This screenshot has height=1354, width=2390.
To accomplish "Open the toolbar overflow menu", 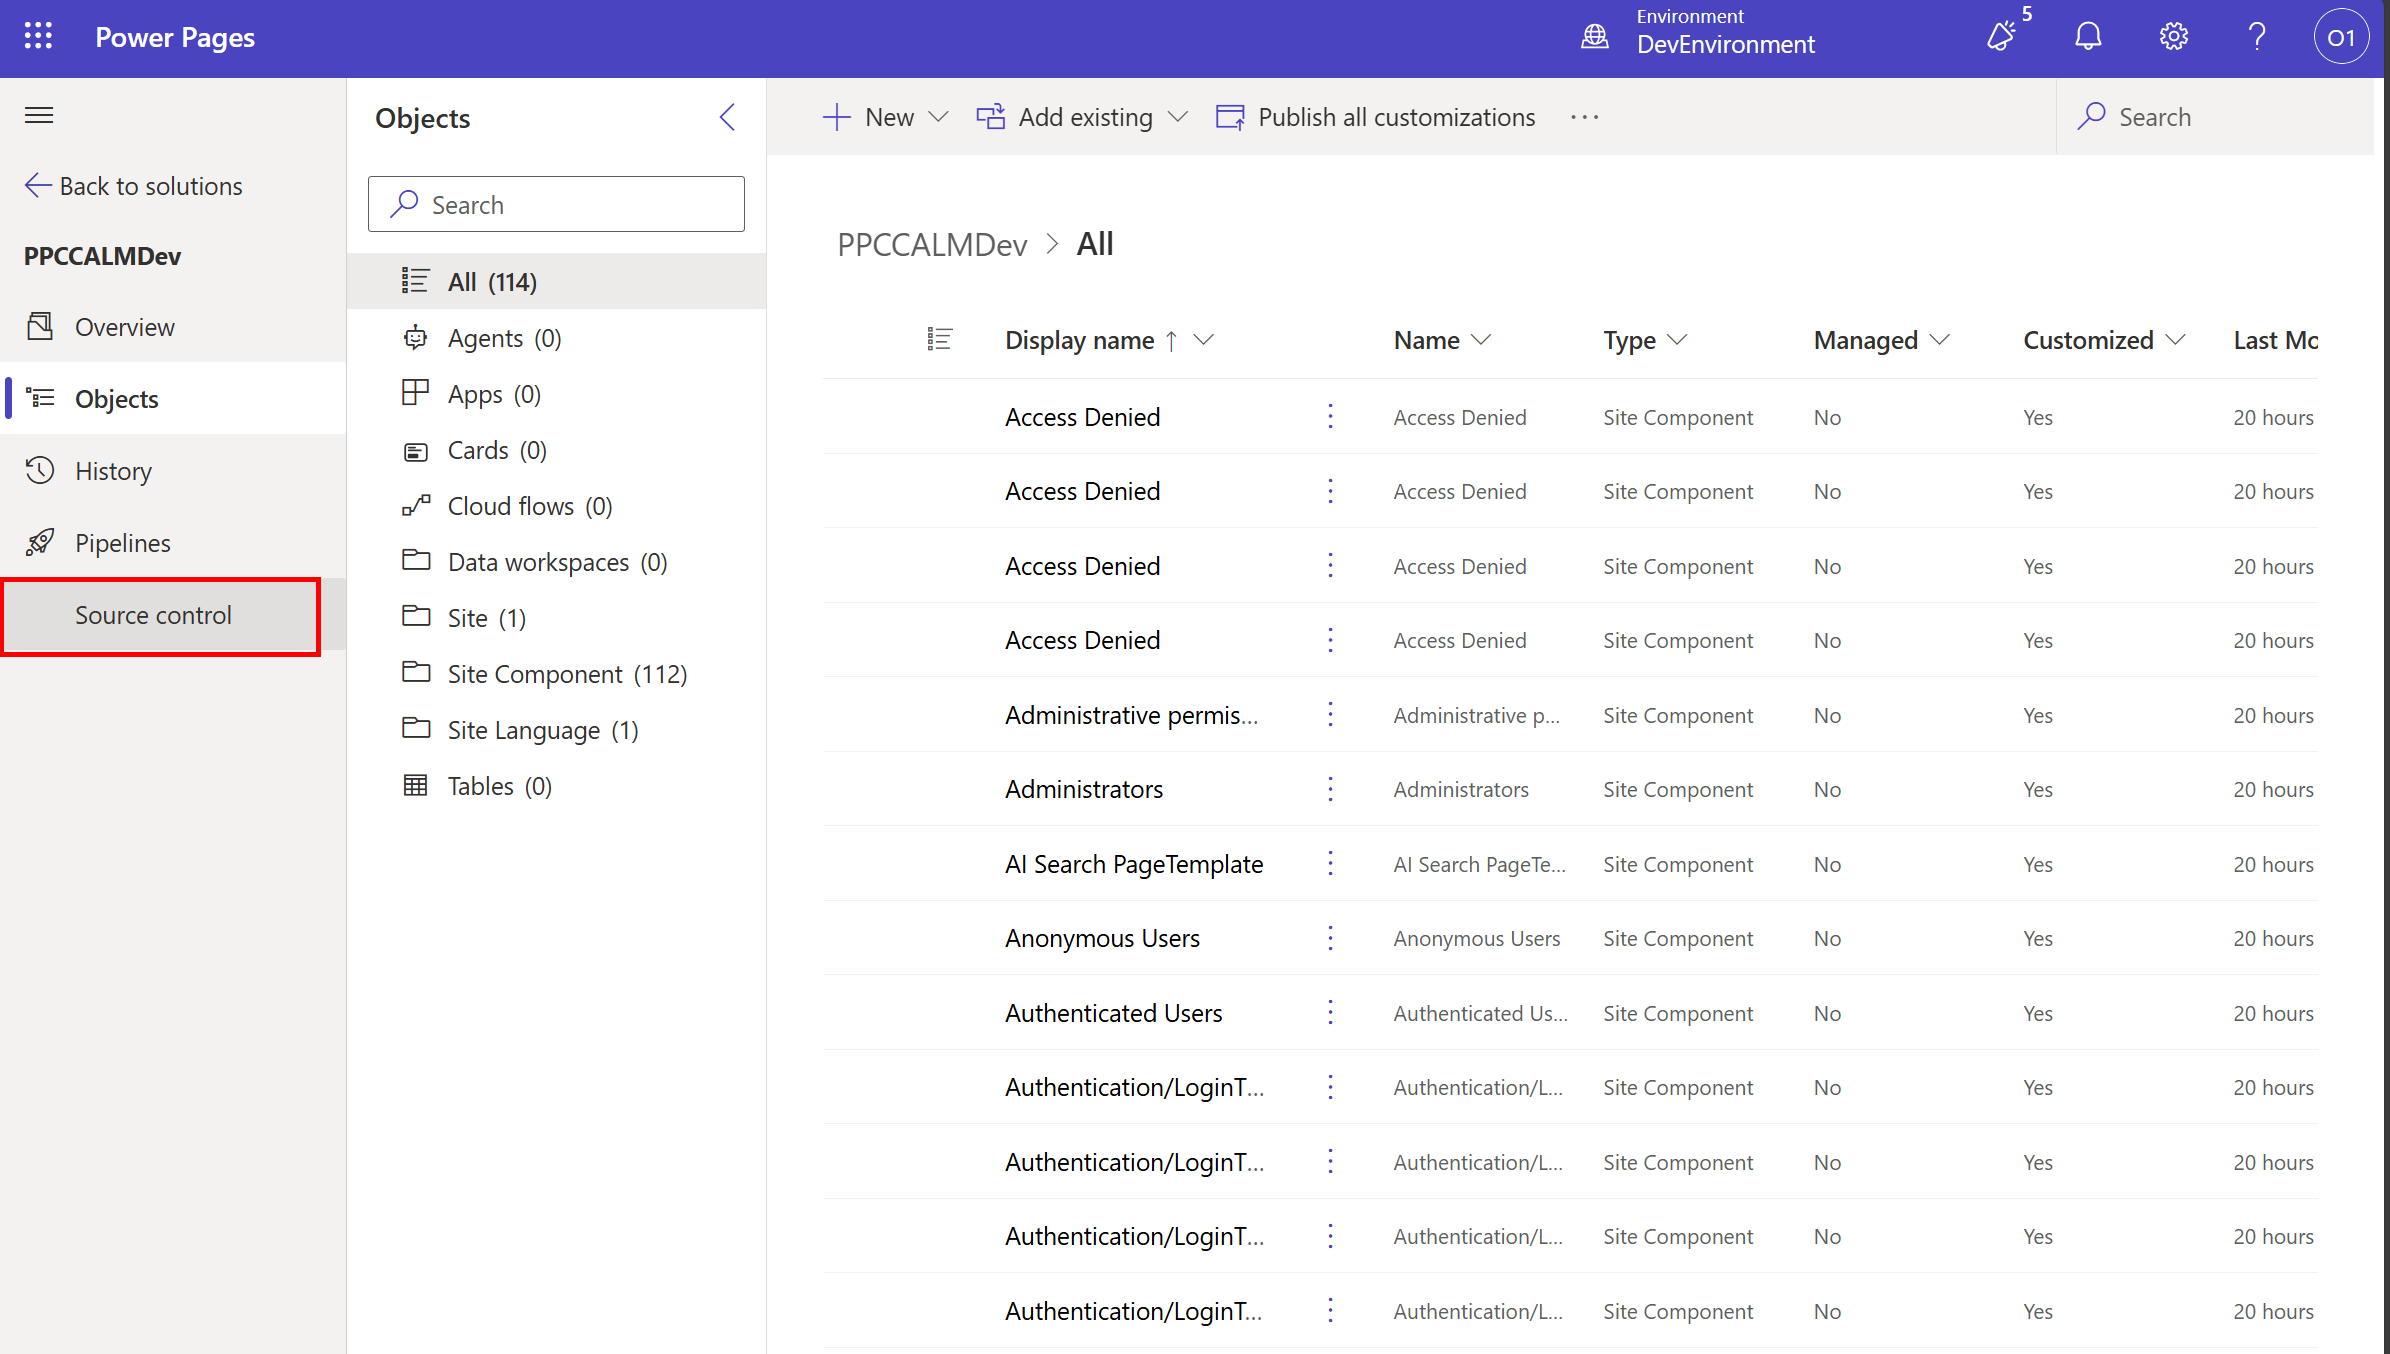I will (x=1584, y=117).
